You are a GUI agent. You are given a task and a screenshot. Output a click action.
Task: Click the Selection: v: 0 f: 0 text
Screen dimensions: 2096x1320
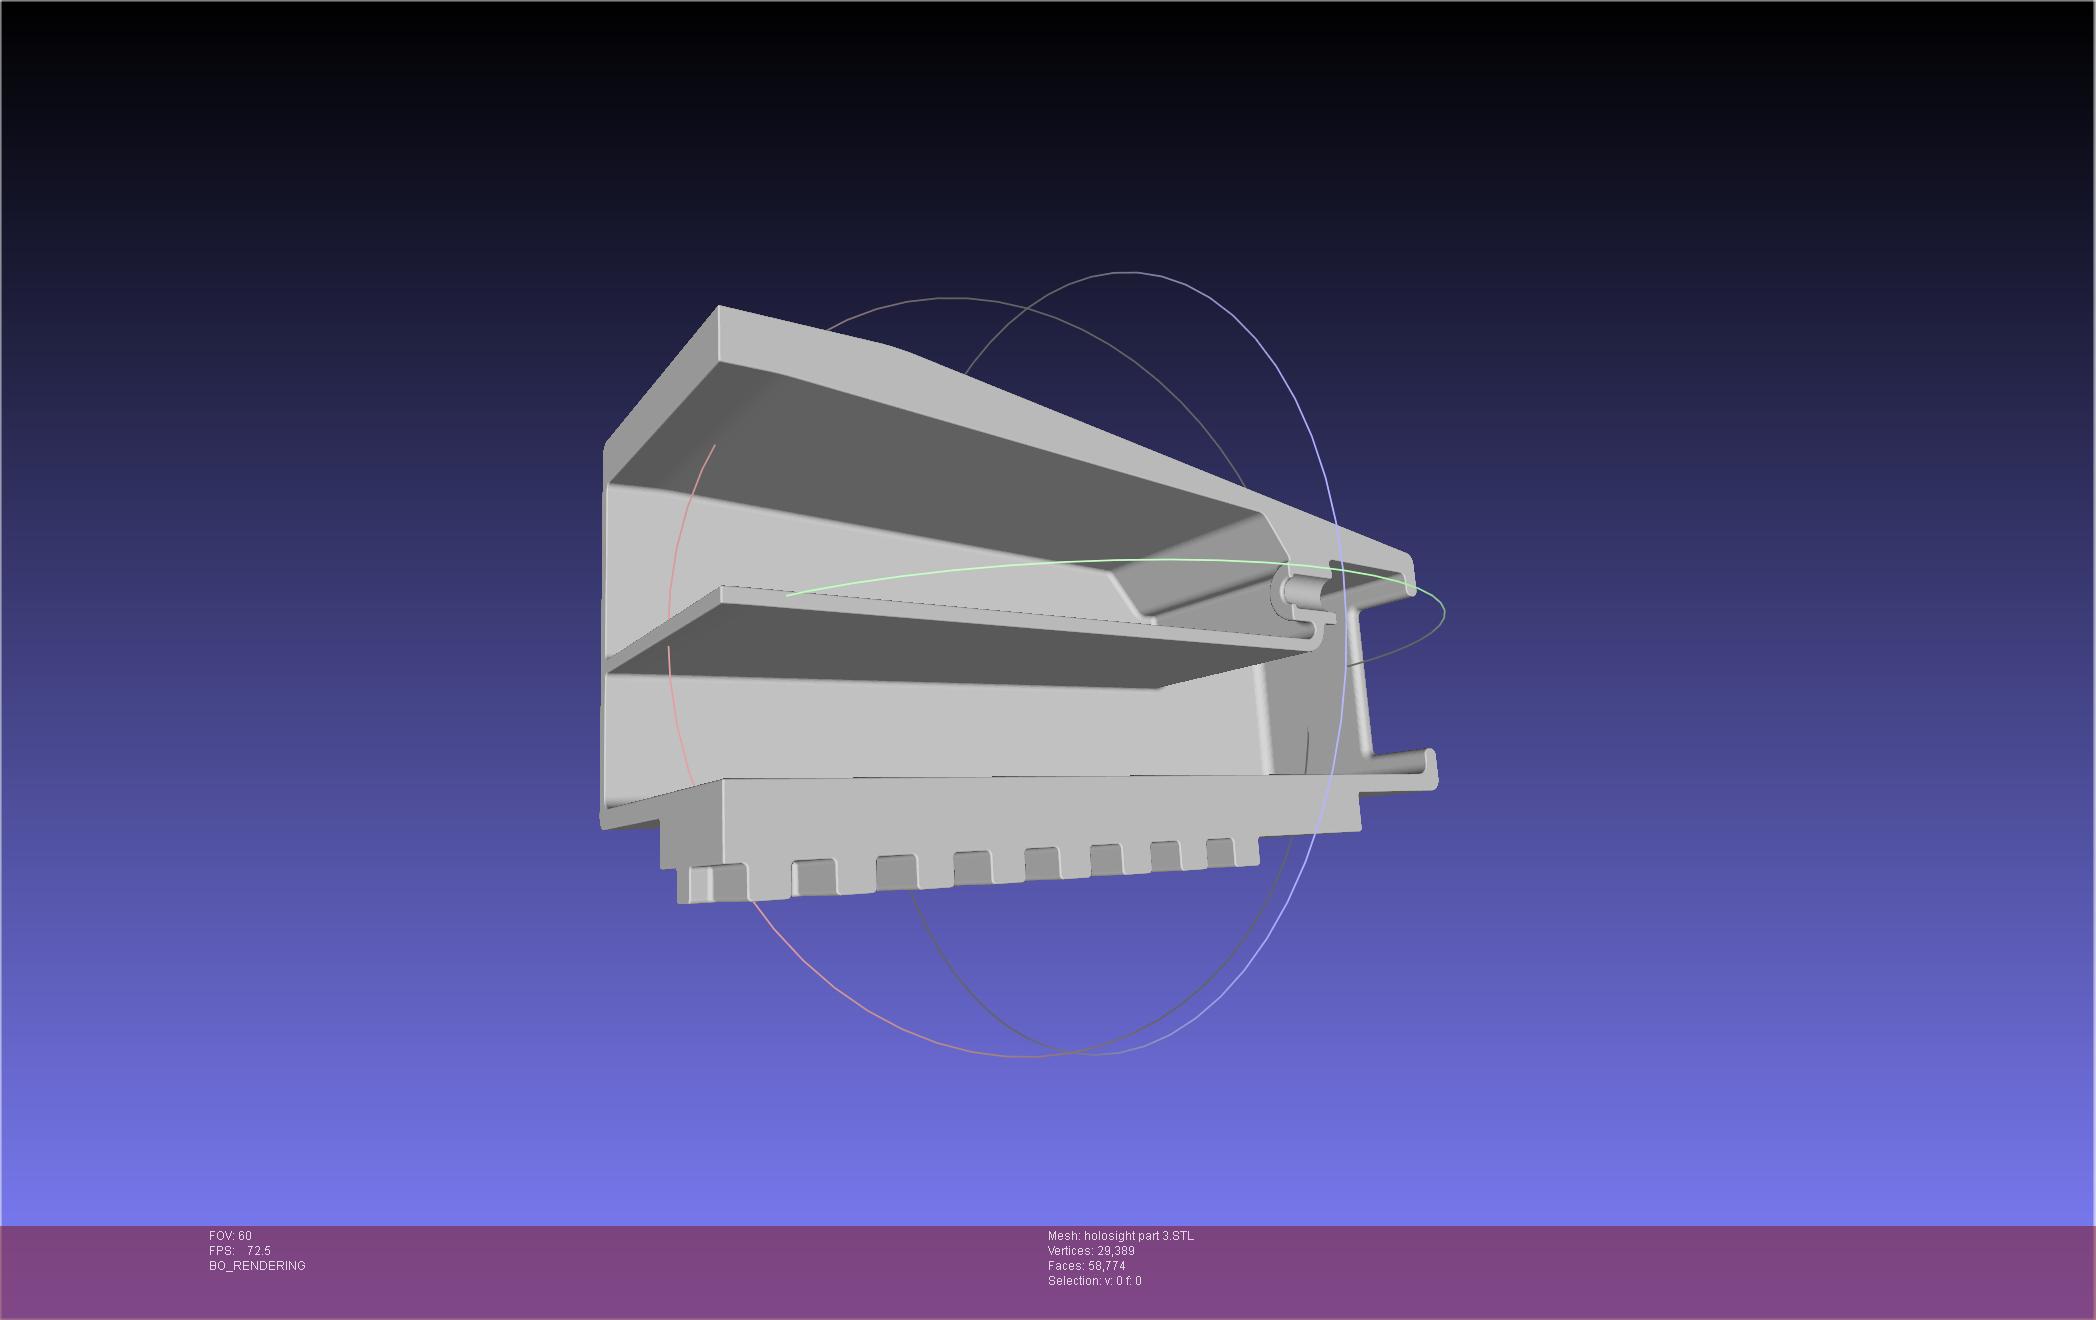(1094, 1281)
